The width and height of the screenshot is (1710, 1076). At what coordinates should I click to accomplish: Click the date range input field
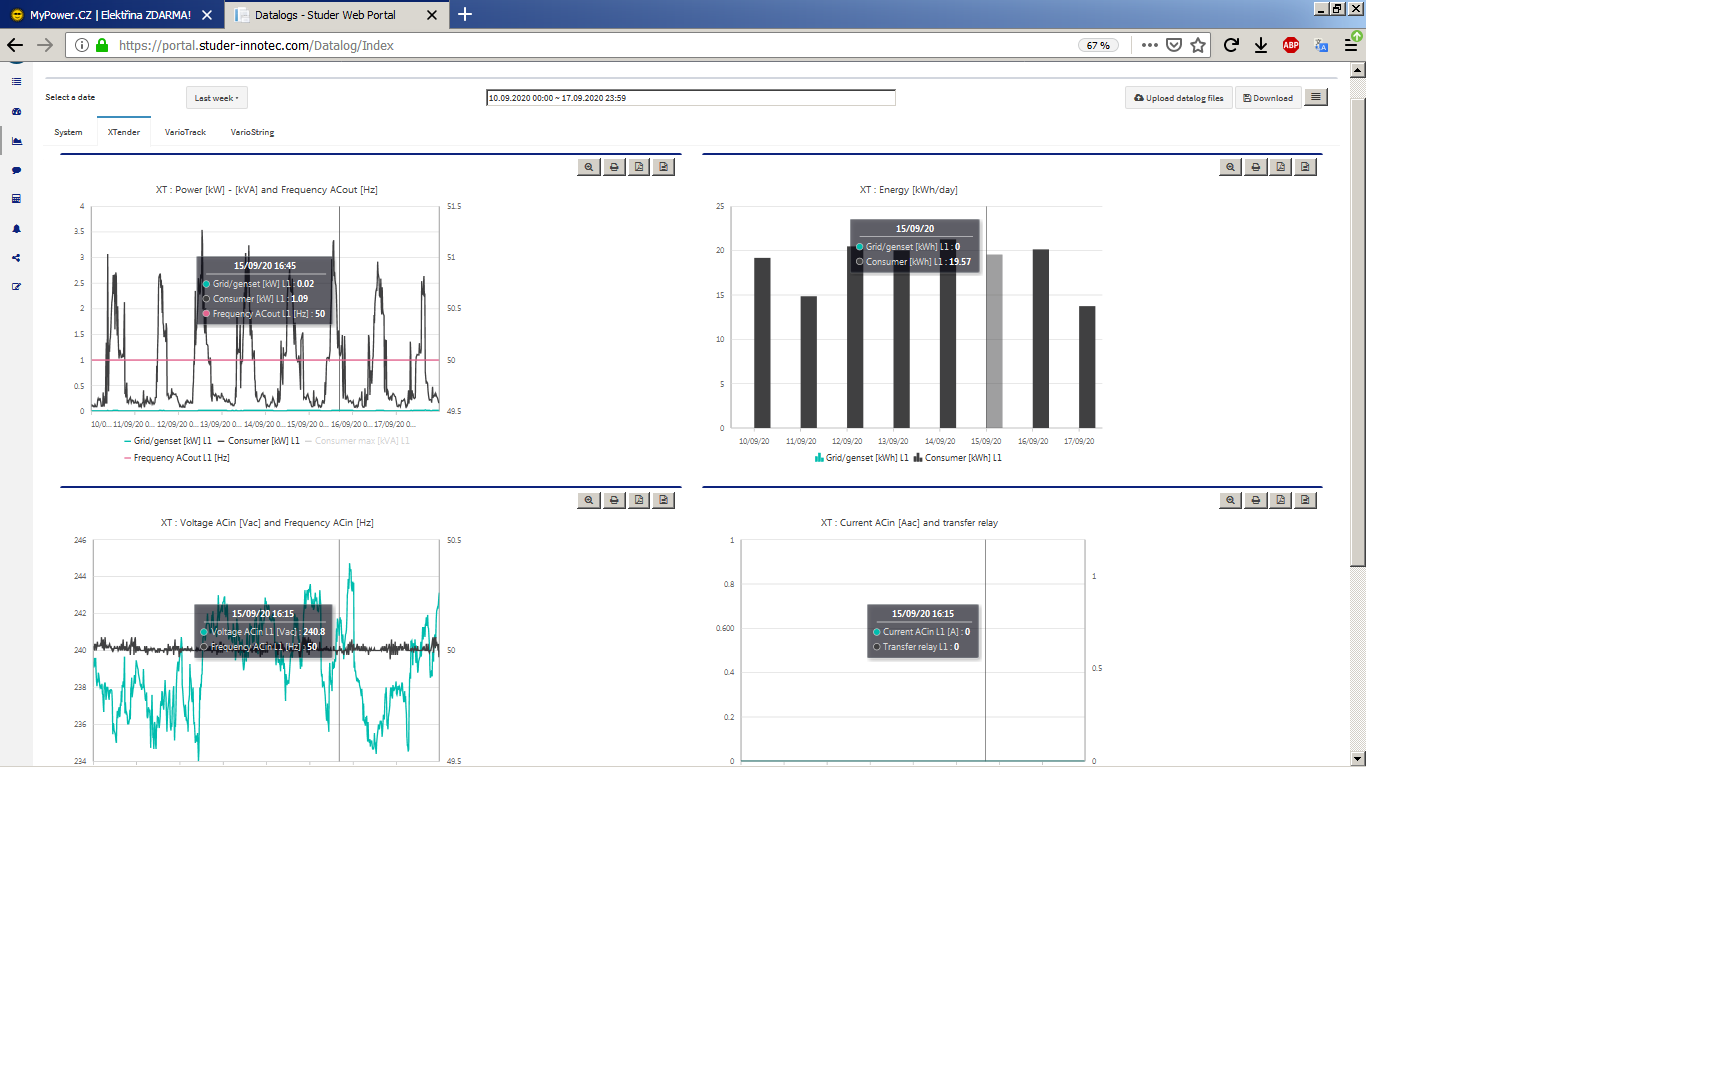(691, 98)
